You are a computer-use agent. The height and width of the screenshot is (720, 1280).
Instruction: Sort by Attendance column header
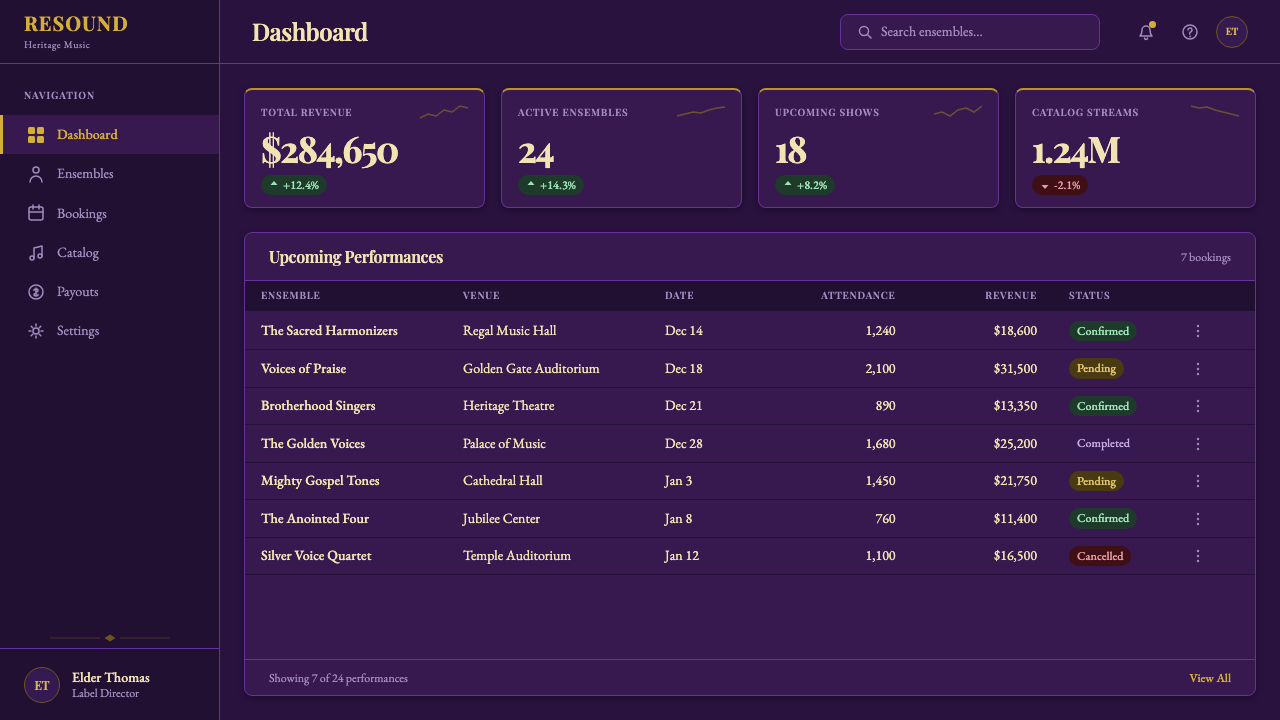click(x=858, y=296)
